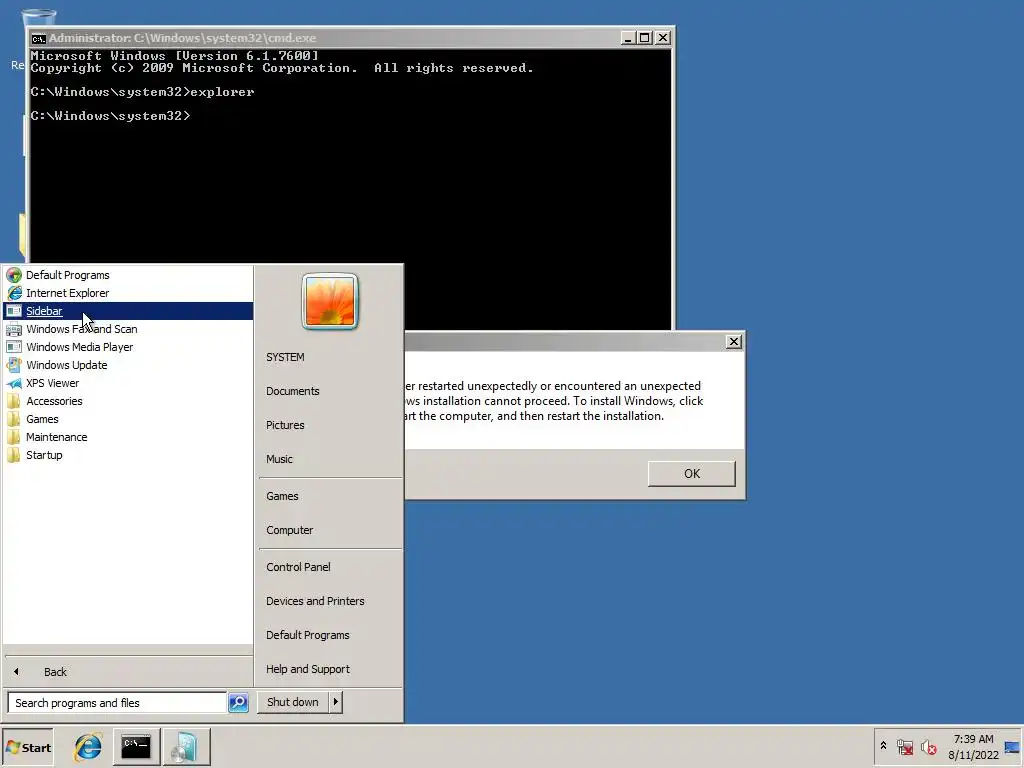Open the SYSTEM user folder

point(330,357)
